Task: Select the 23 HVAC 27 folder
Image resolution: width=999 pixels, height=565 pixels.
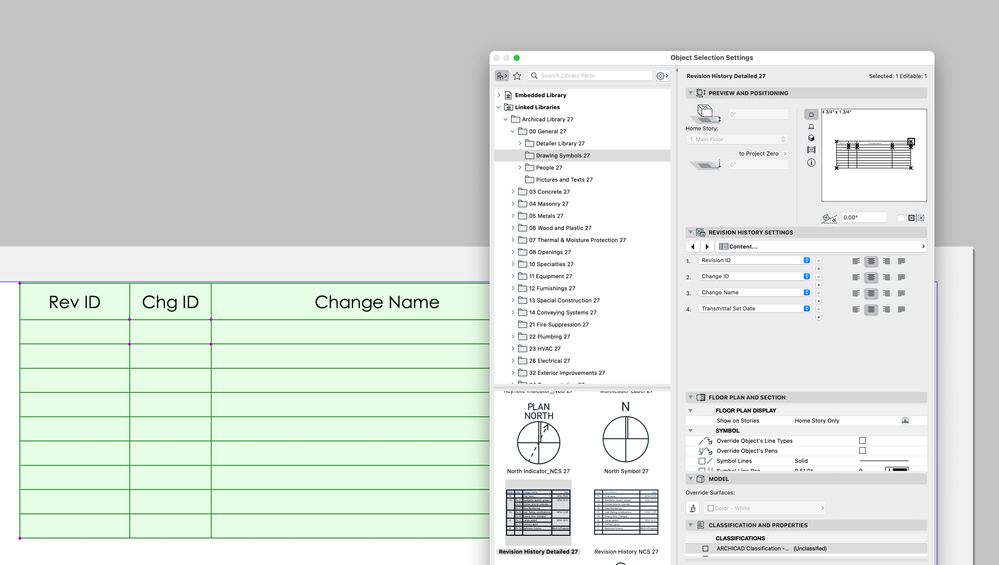Action: click(546, 349)
